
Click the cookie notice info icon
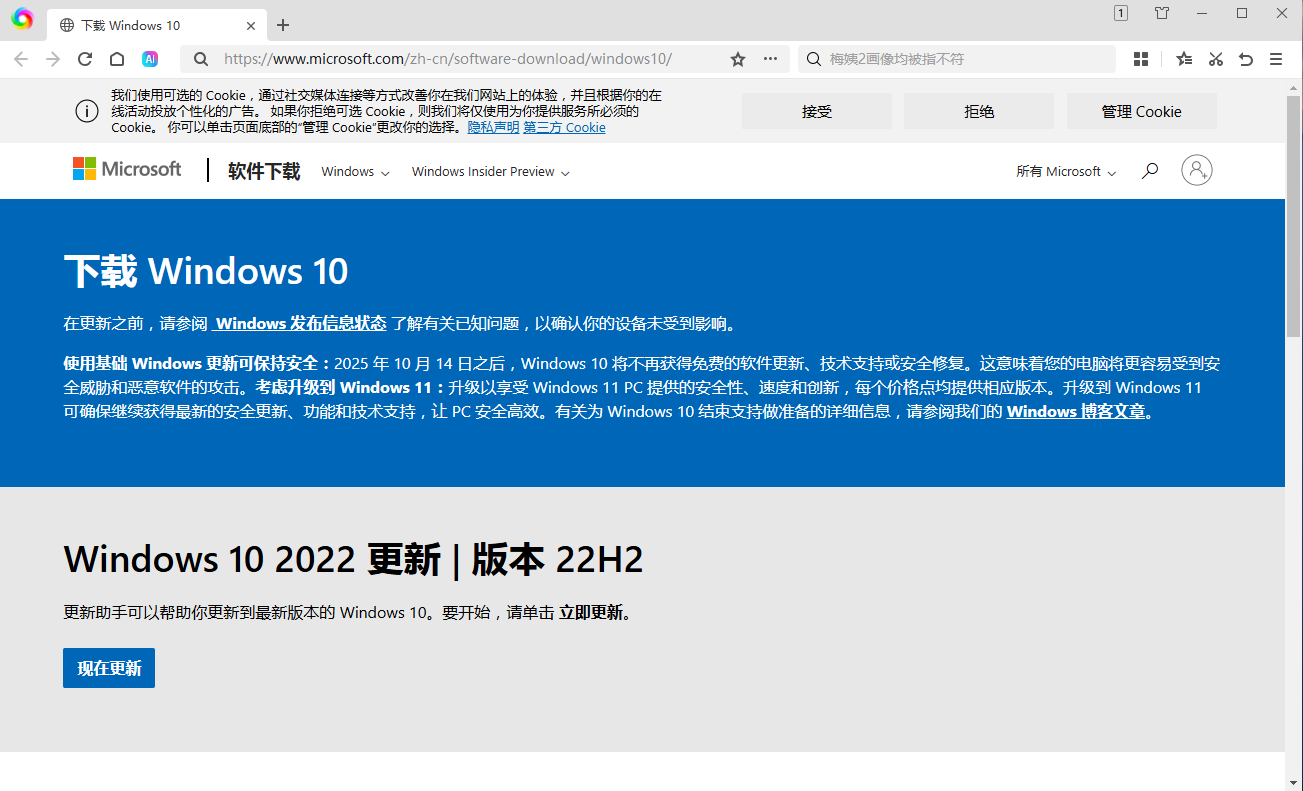coord(87,111)
